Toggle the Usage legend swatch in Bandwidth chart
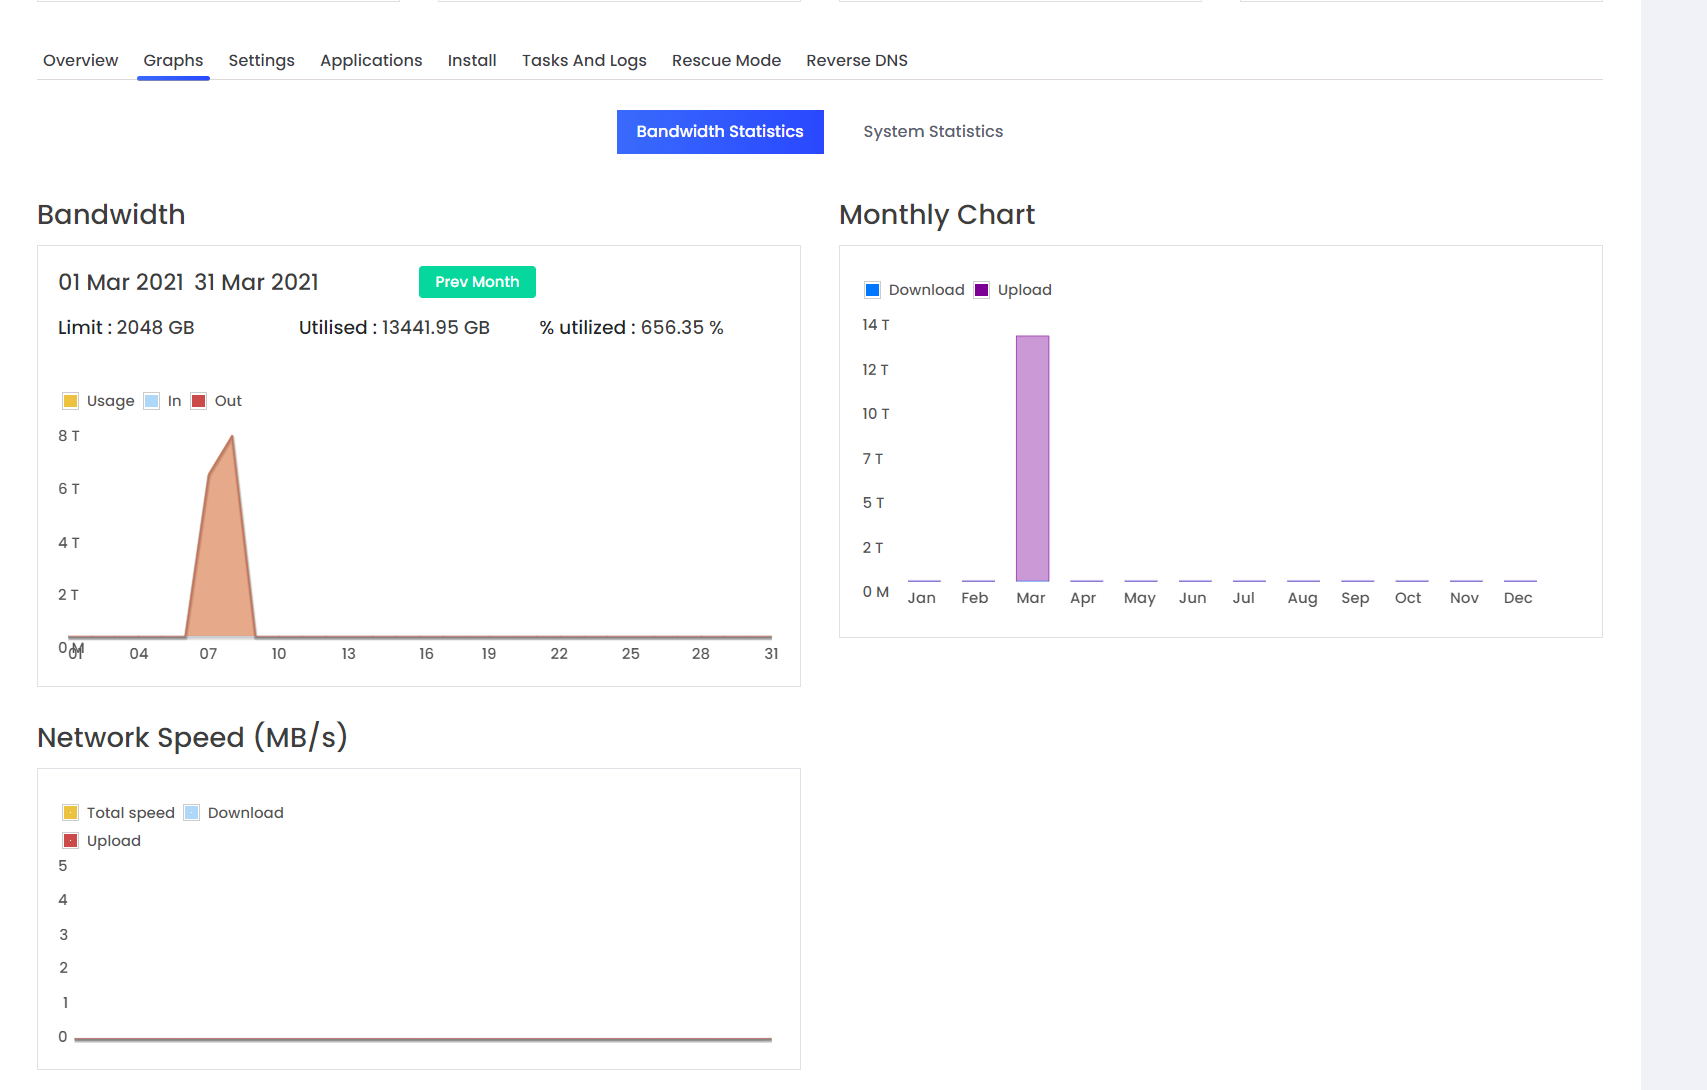 (71, 401)
